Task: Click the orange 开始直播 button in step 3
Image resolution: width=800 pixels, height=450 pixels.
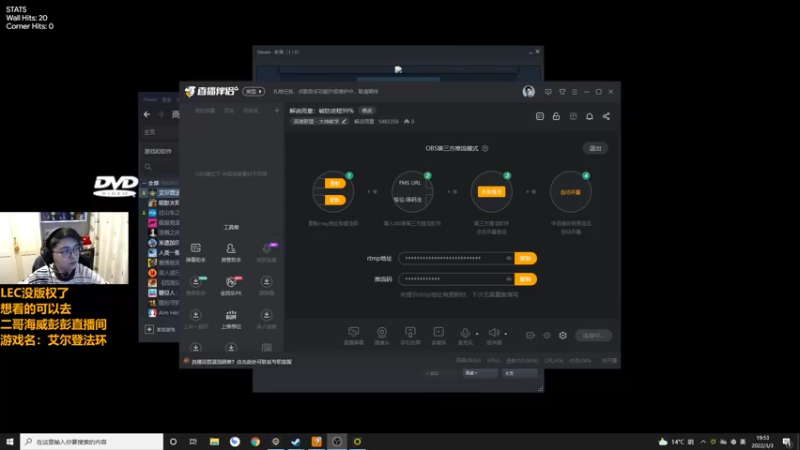Action: click(491, 192)
